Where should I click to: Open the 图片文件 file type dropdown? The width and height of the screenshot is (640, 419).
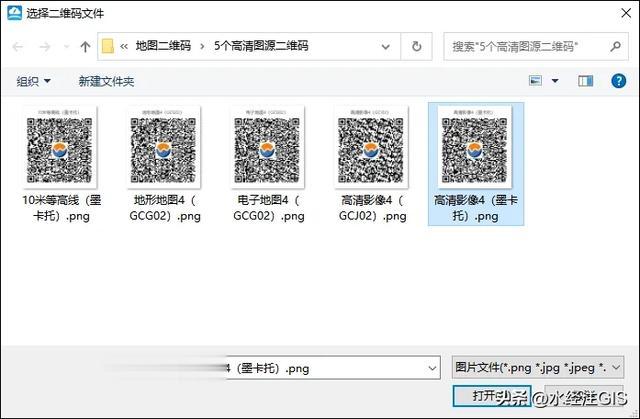tap(538, 368)
